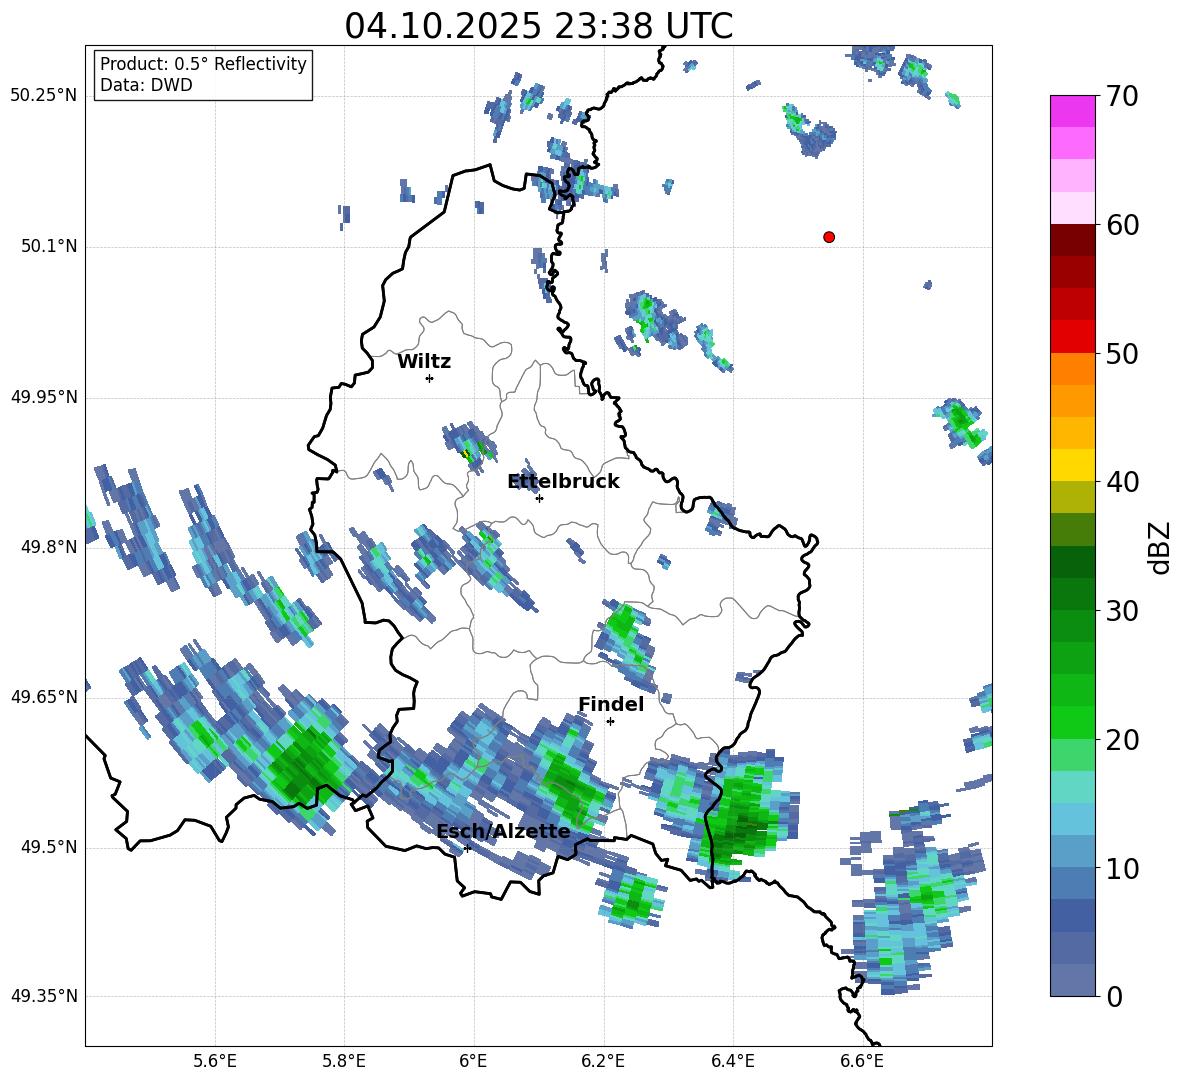The image size is (1184, 1081).
Task: Click the colorbar '10' tick label
Action: (1122, 868)
